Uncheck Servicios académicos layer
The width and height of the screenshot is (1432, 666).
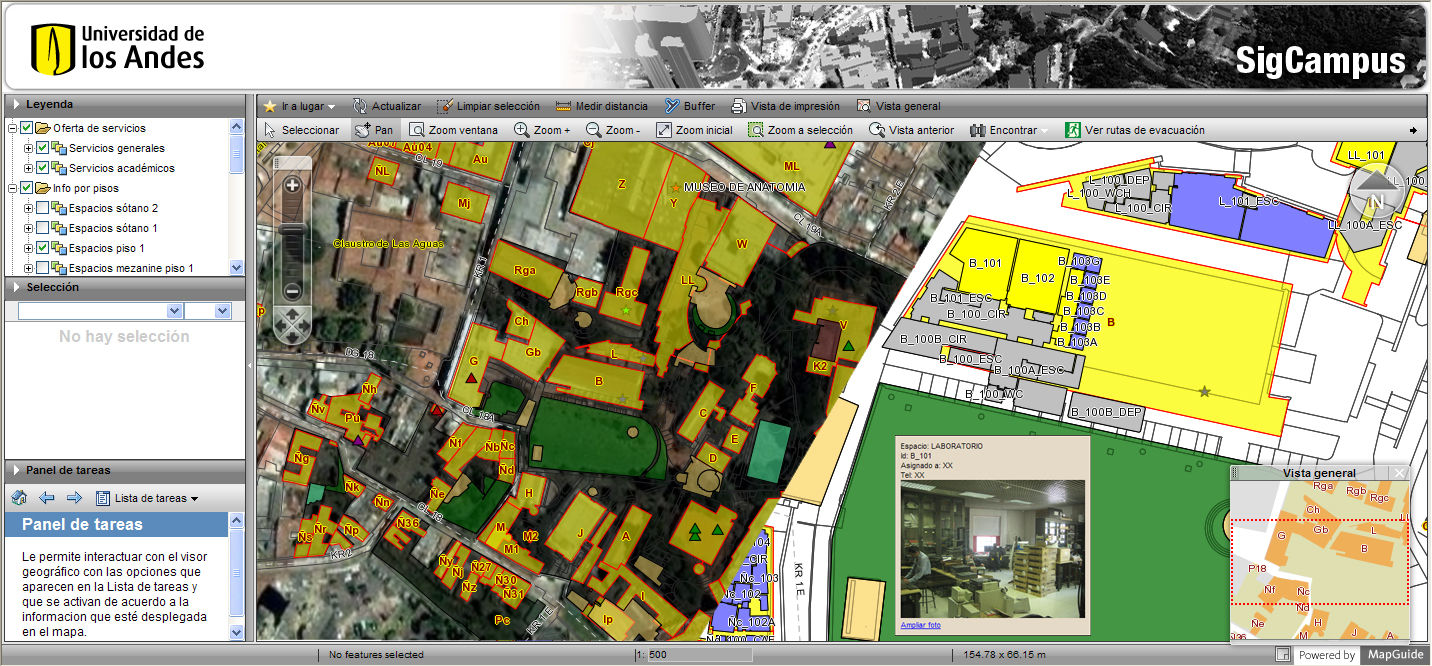[x=42, y=168]
